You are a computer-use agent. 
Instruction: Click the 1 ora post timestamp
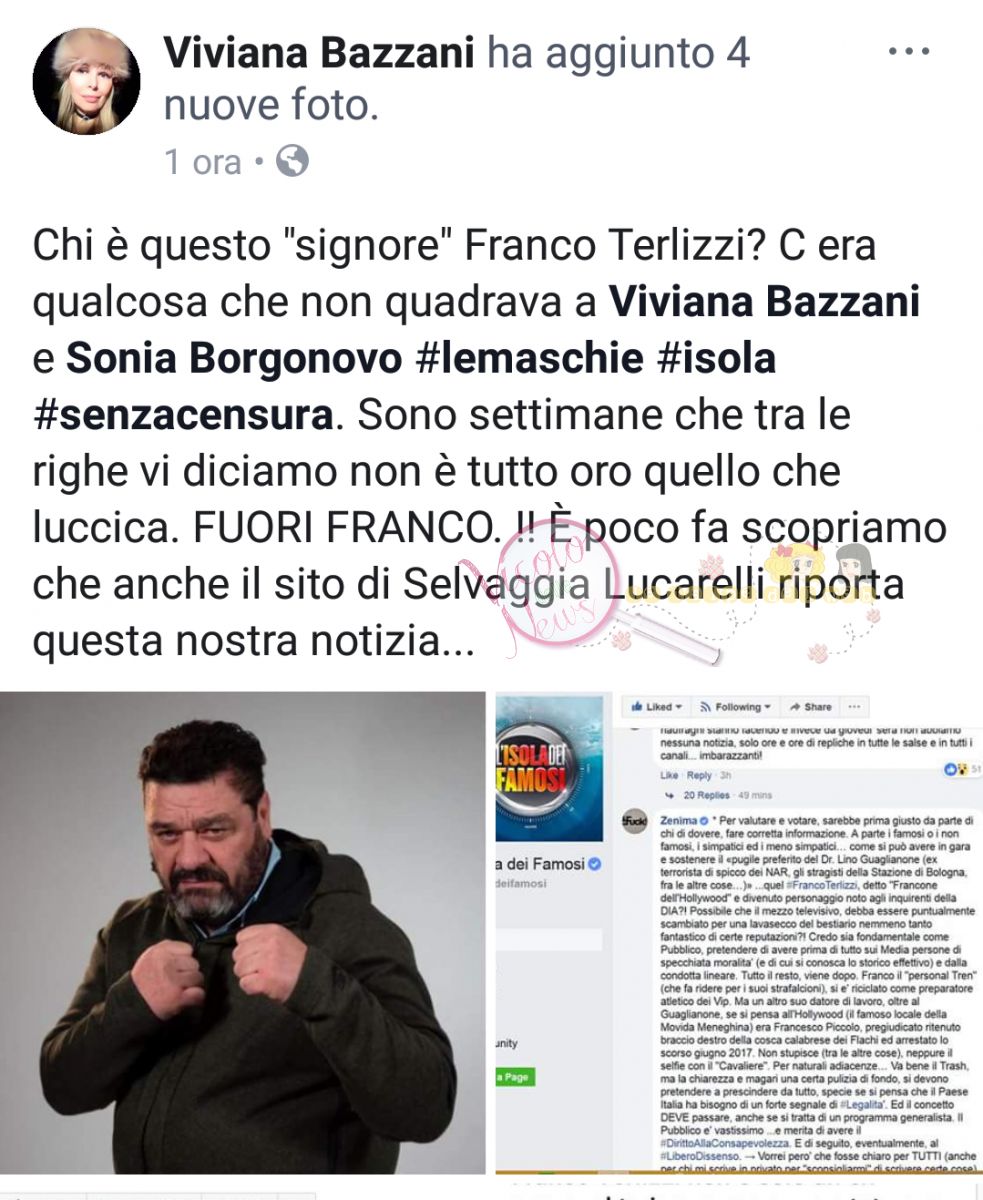tap(203, 161)
